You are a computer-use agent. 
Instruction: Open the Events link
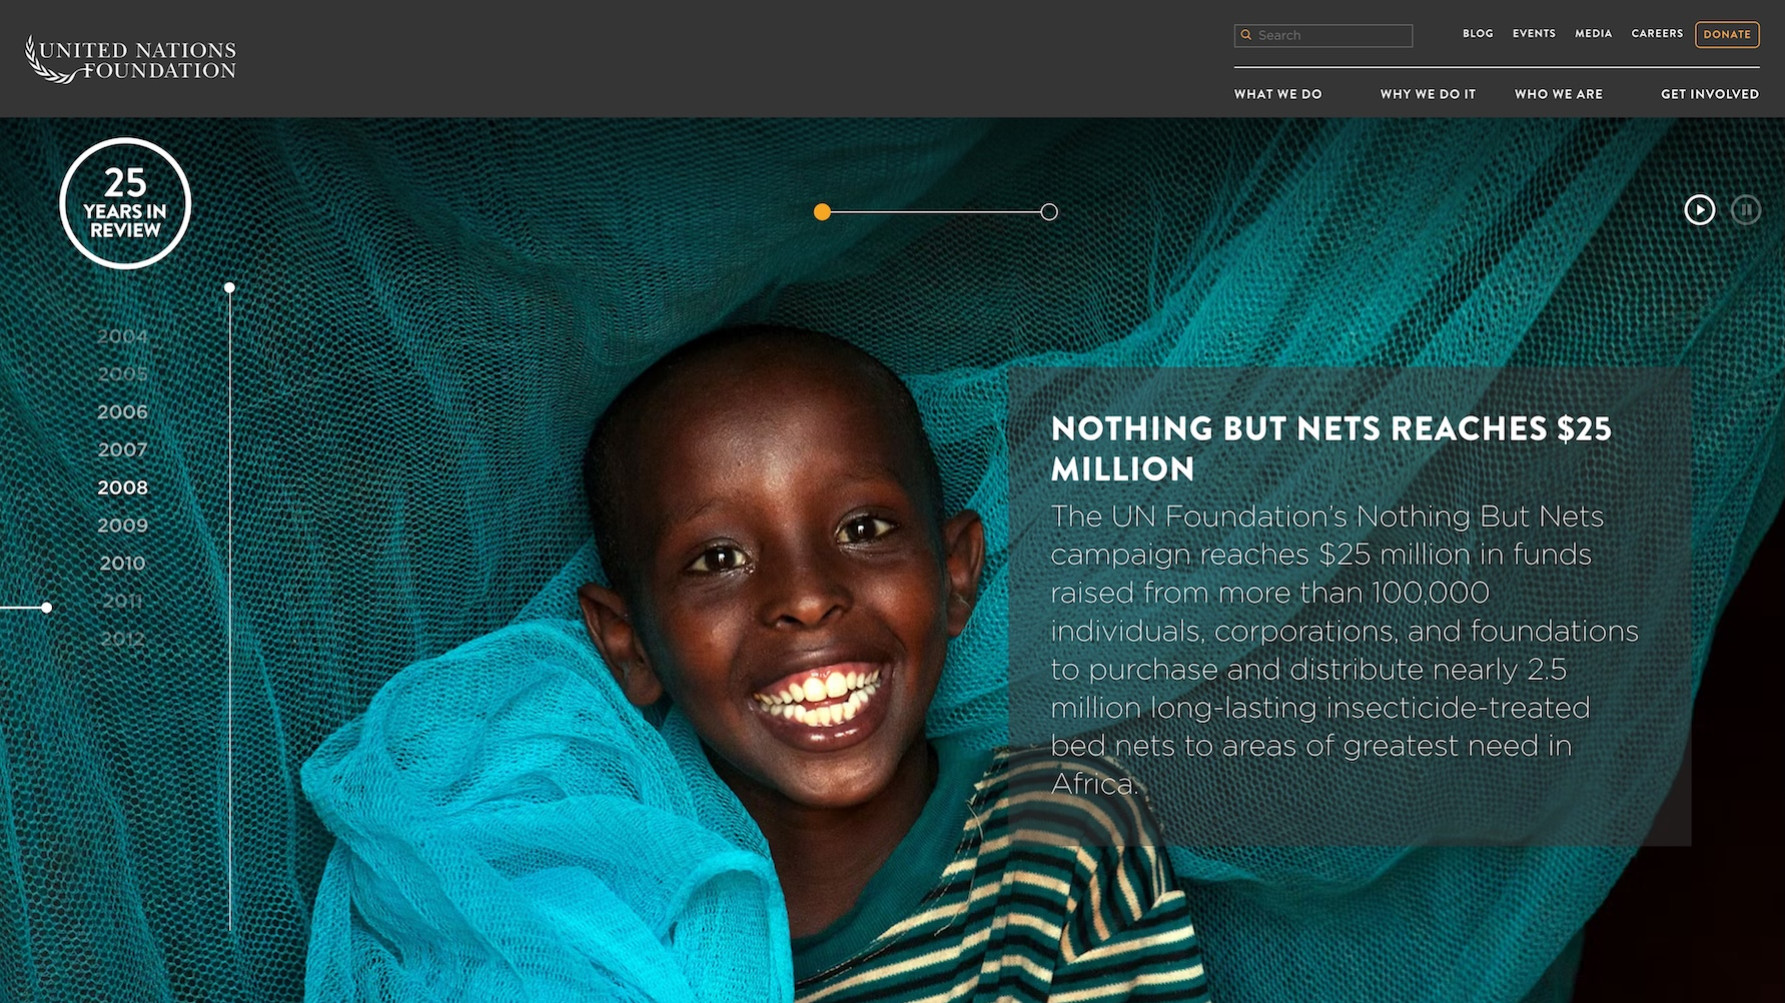pos(1533,34)
